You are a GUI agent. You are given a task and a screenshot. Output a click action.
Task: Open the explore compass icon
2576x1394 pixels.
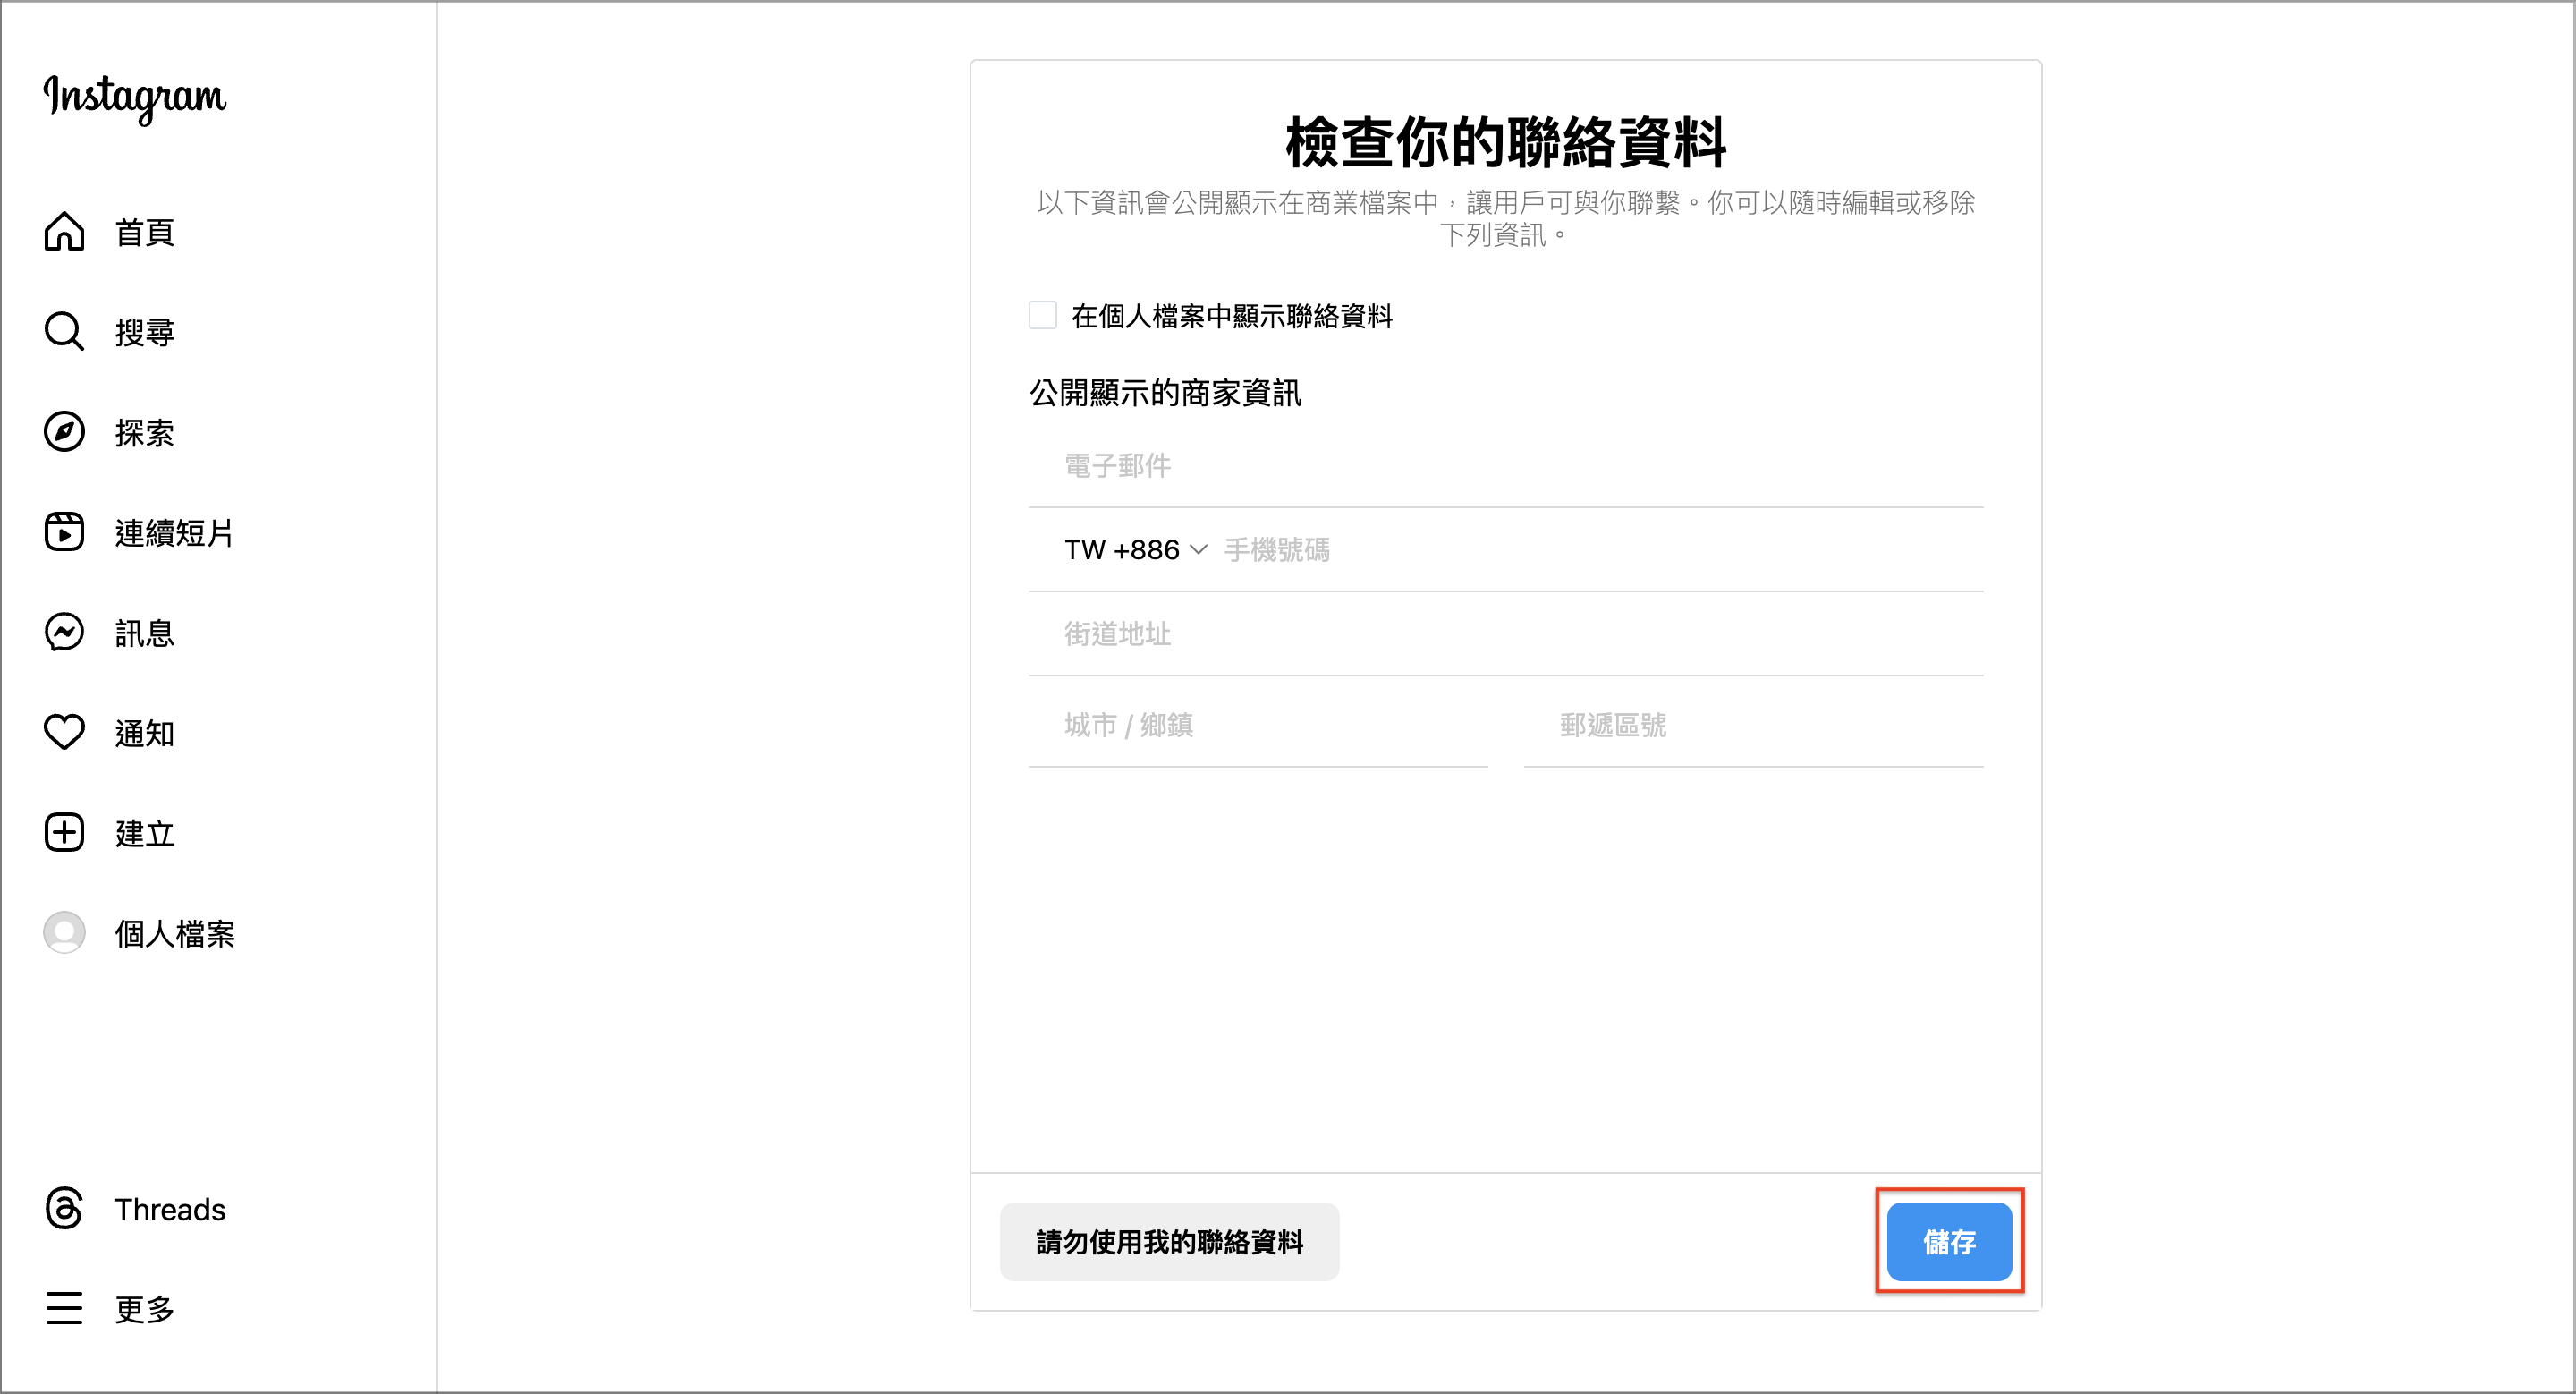64,432
